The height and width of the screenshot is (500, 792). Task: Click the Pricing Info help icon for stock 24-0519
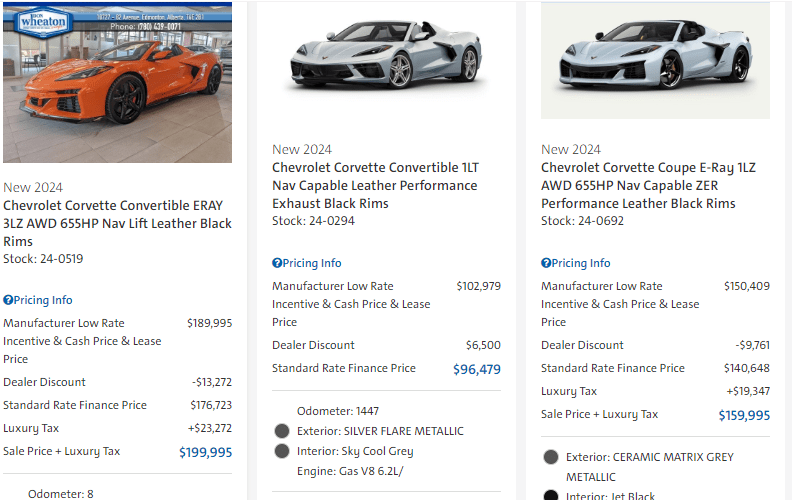8,300
